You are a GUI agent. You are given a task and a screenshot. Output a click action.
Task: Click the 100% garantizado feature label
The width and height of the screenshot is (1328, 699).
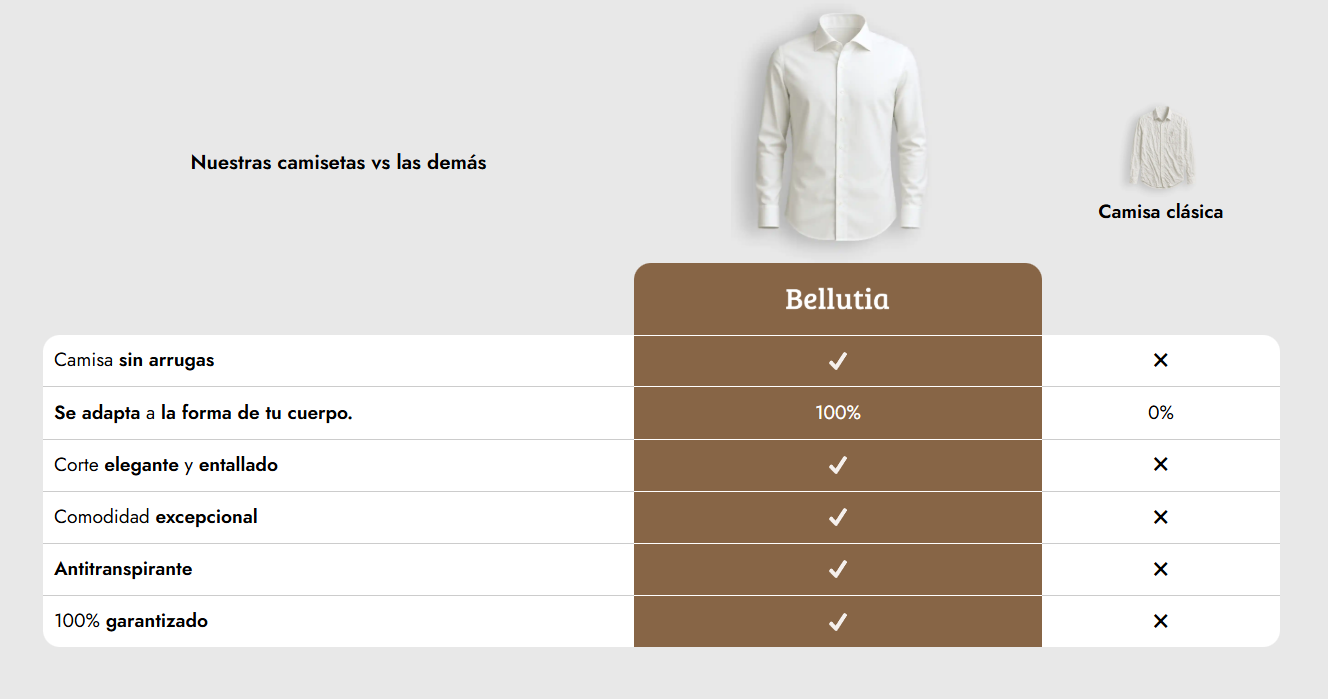tap(131, 621)
